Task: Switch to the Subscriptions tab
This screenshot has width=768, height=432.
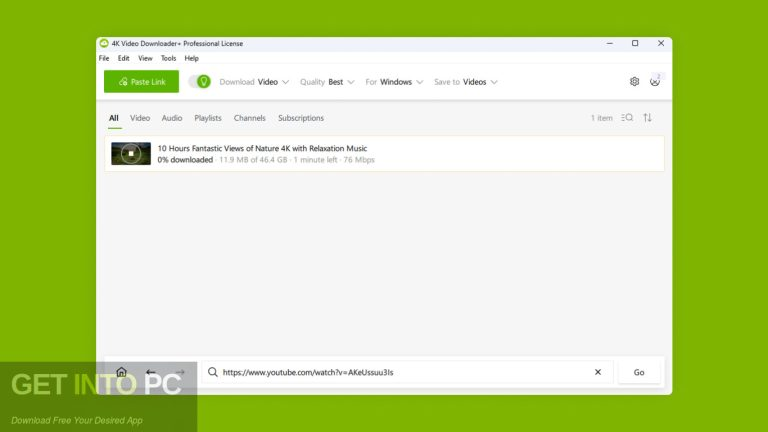Action: [x=301, y=118]
